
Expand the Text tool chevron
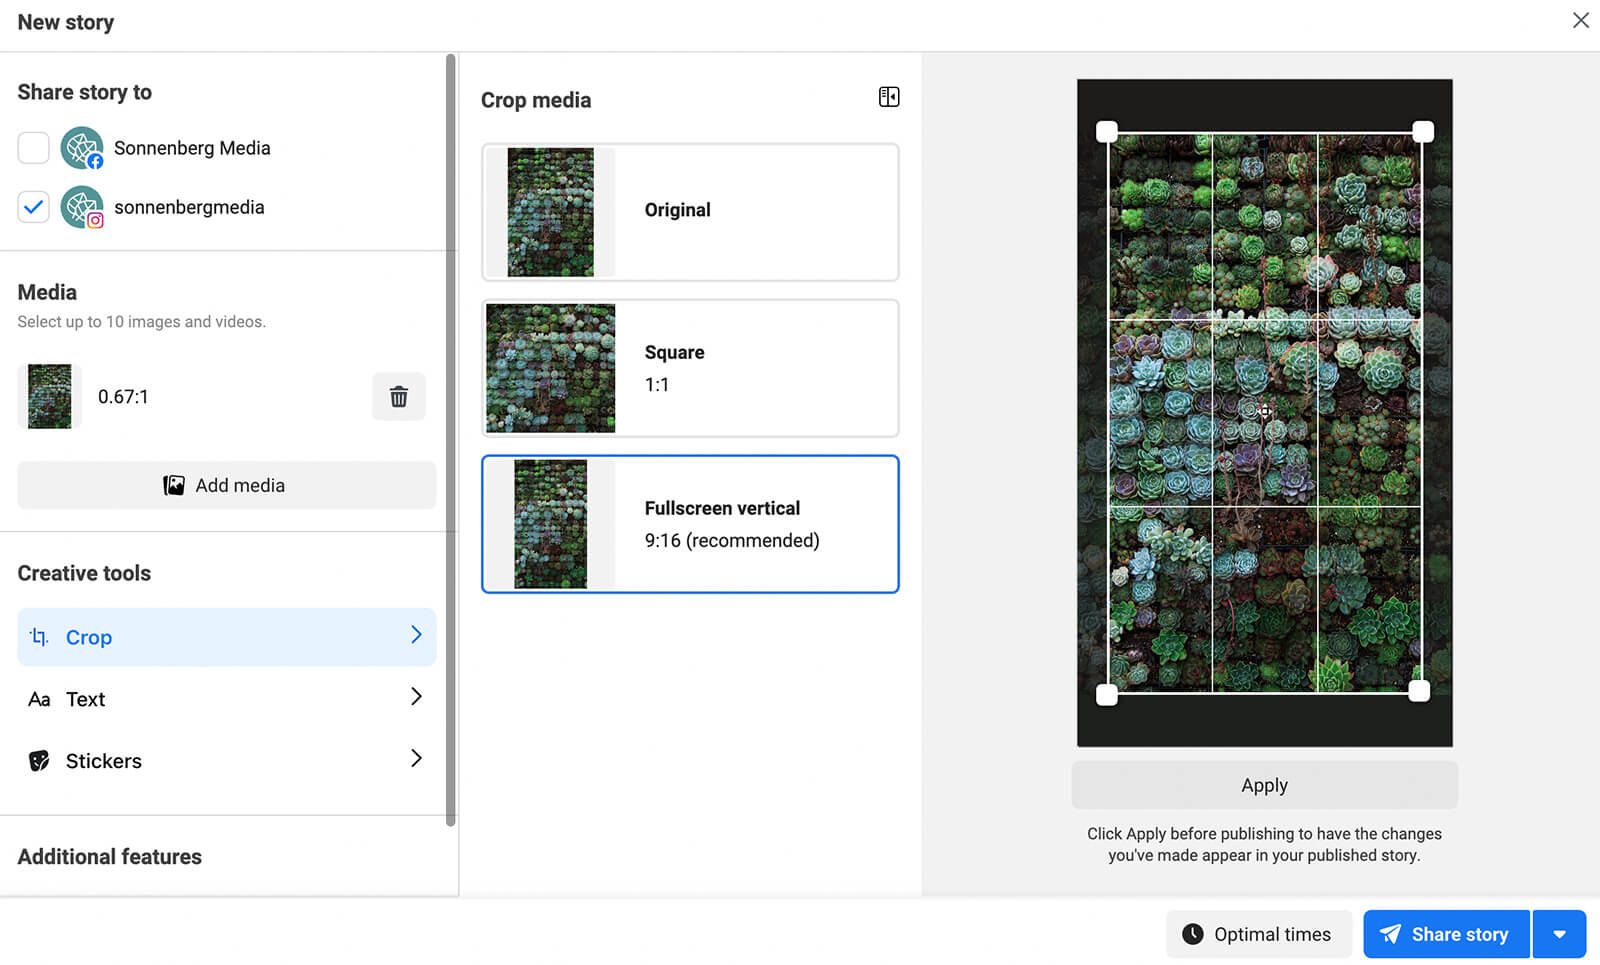point(416,697)
